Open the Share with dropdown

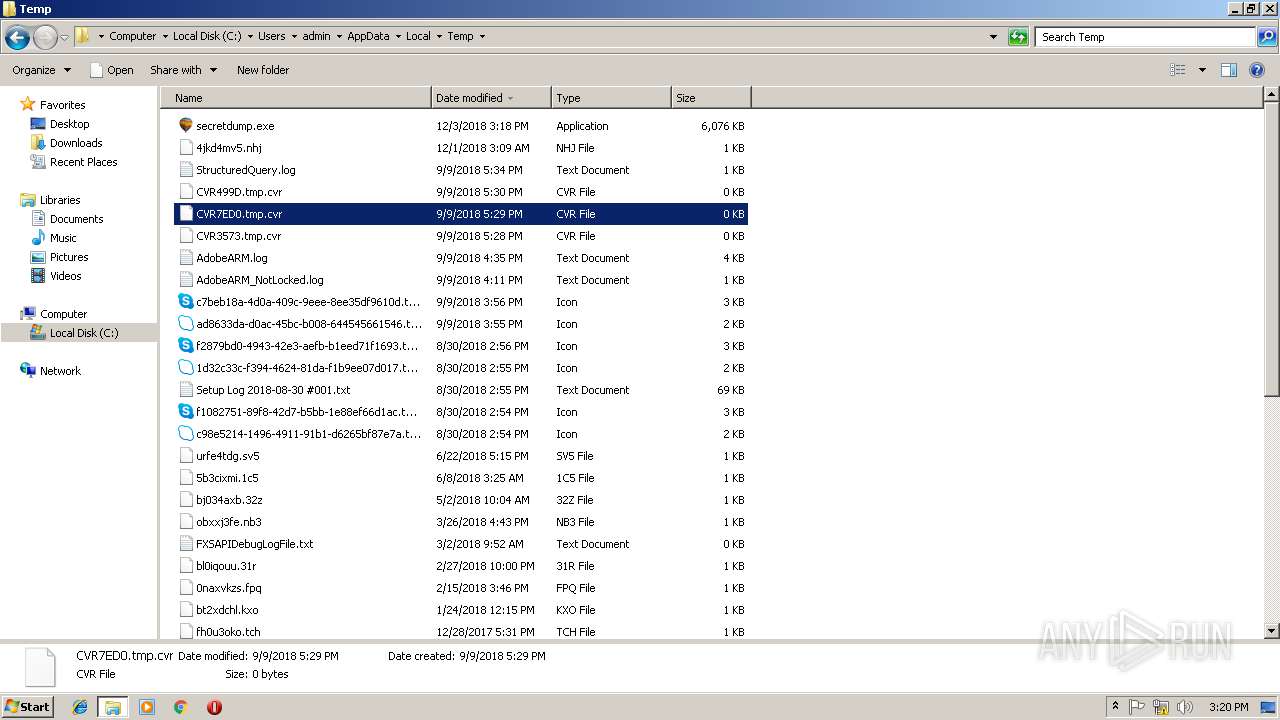tap(183, 70)
